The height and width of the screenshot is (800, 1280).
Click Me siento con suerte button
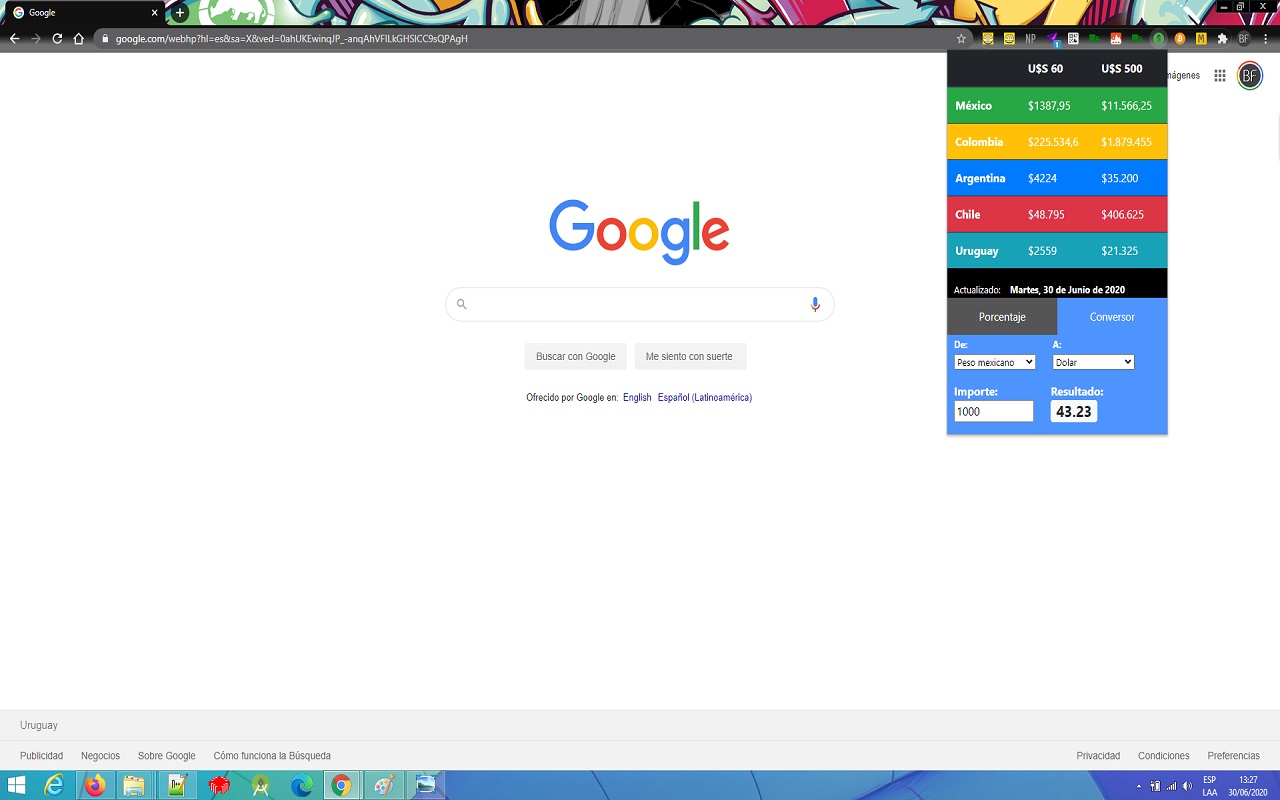click(689, 356)
